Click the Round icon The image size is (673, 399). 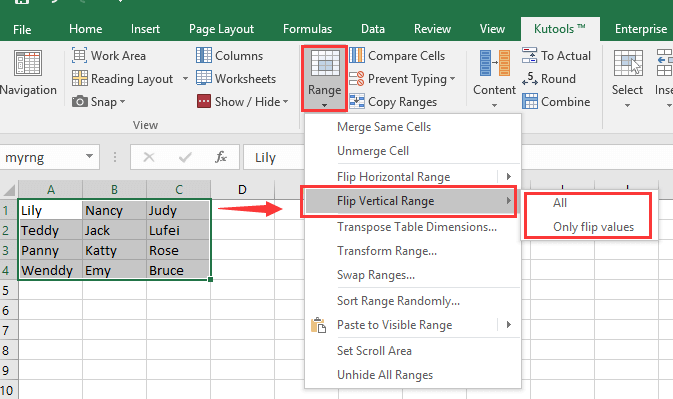(530, 79)
